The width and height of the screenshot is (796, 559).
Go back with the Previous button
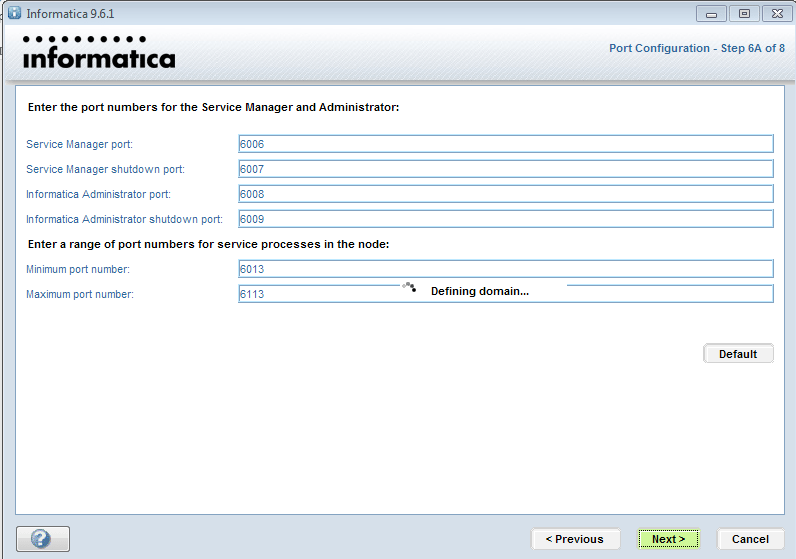click(575, 539)
